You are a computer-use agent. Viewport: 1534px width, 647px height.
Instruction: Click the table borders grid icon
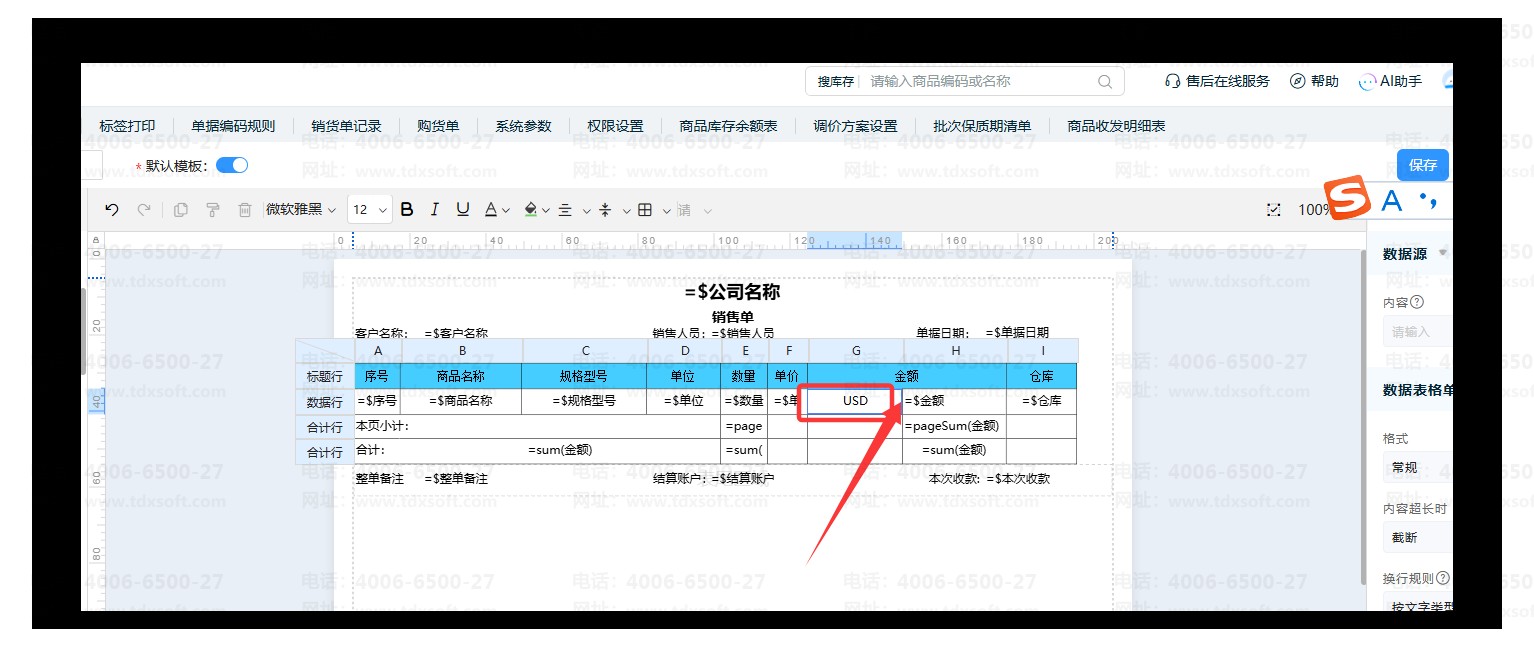click(x=645, y=210)
